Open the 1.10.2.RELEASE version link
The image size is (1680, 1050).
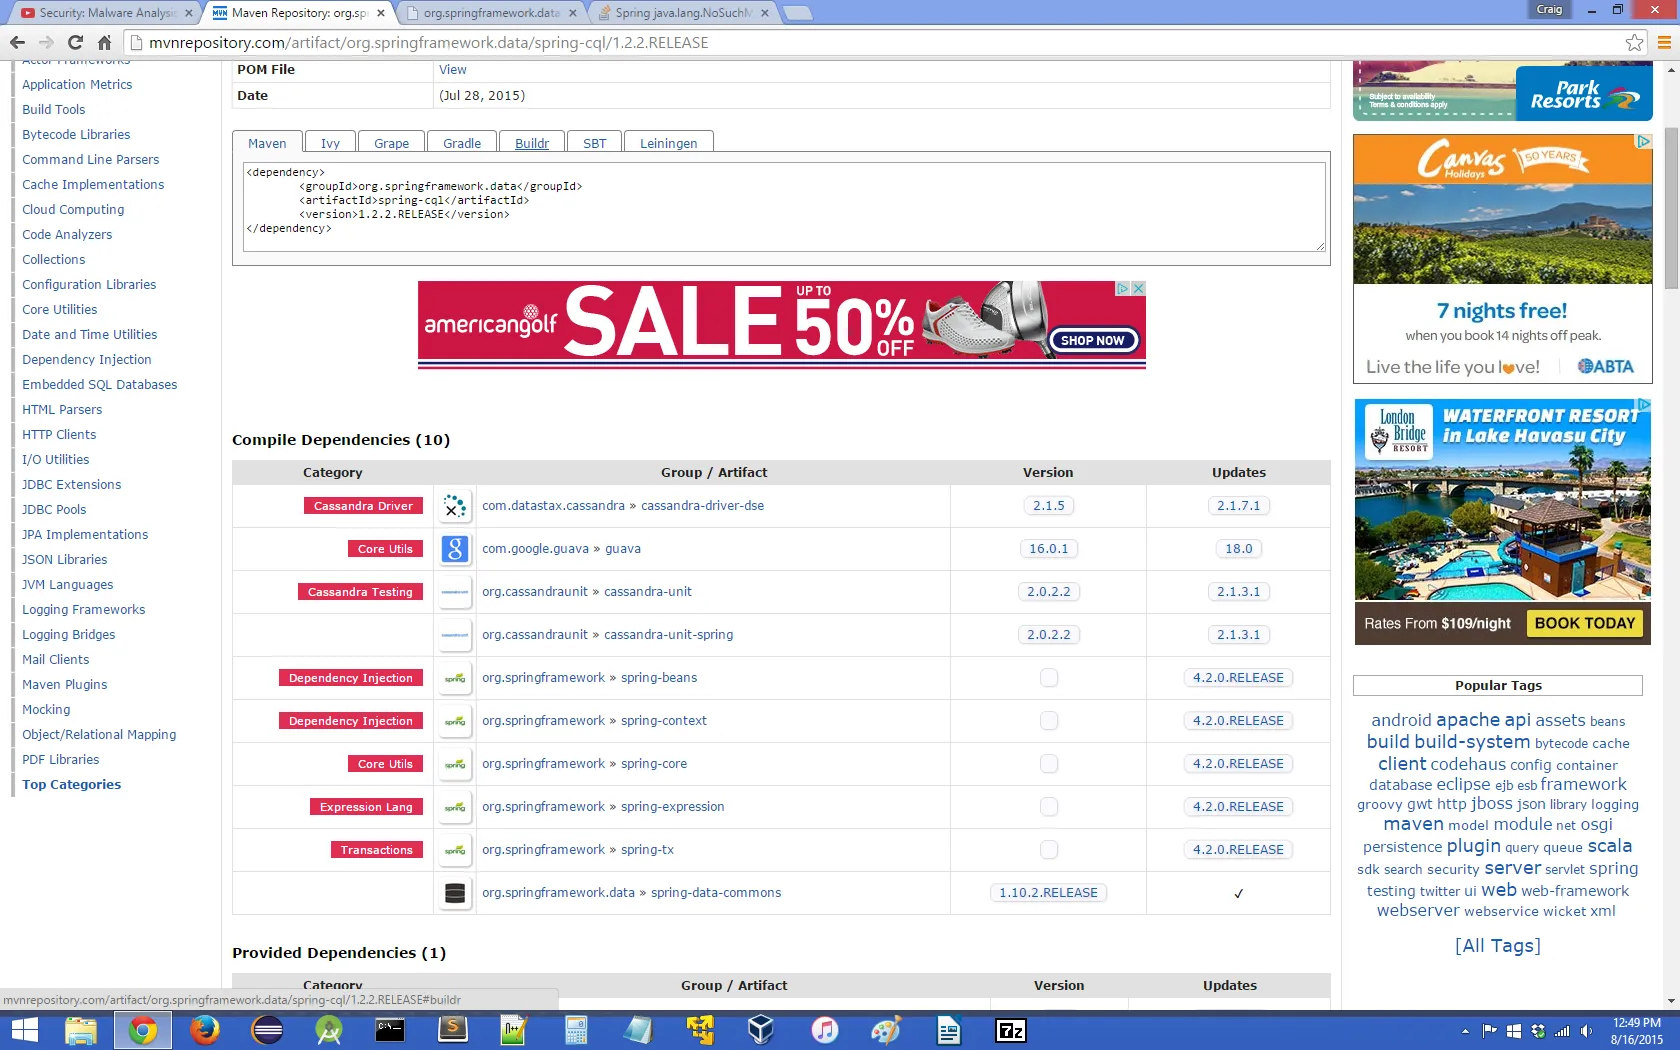click(1048, 893)
